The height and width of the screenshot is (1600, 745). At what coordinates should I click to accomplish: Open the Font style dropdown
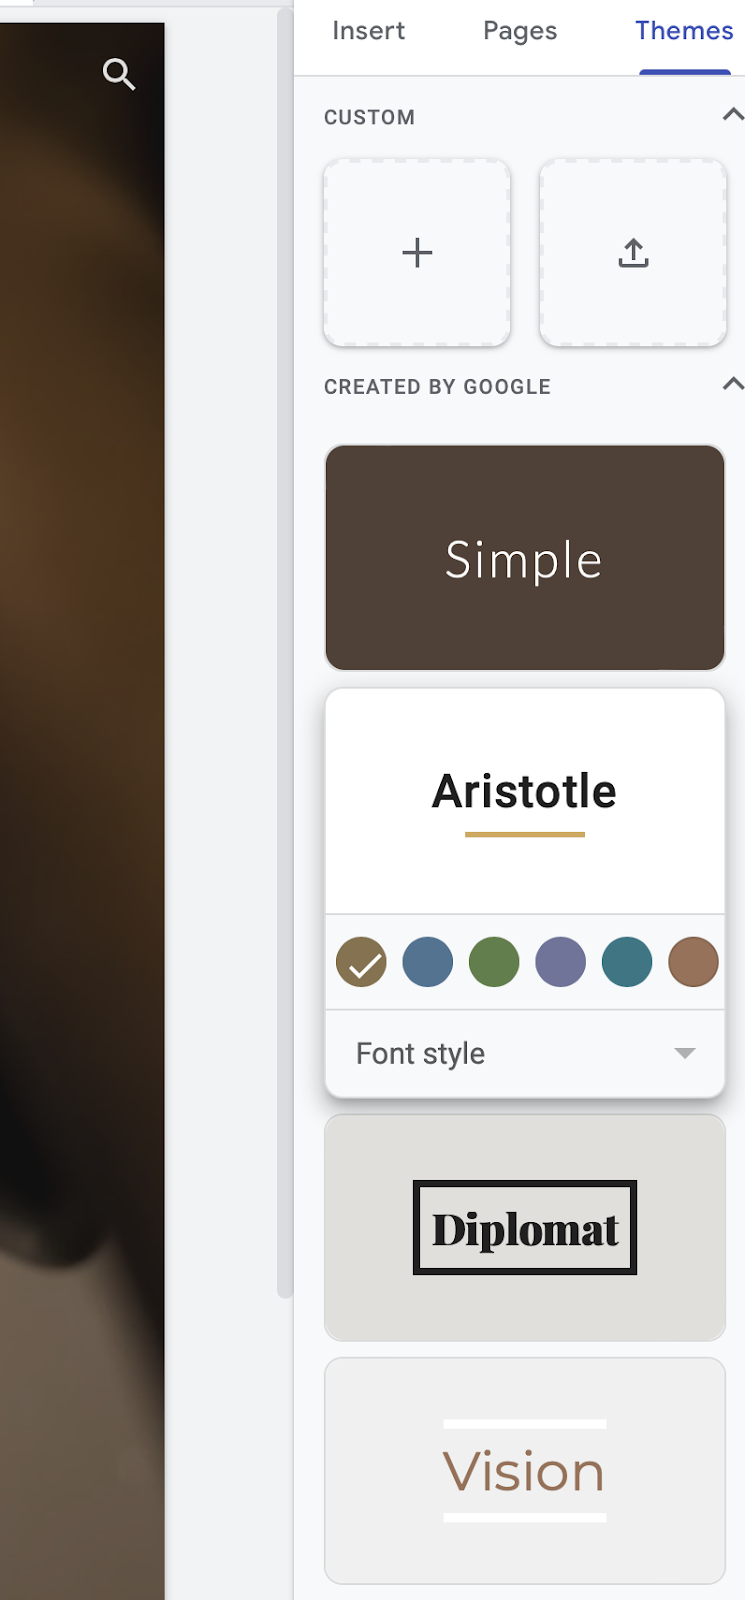524,1052
